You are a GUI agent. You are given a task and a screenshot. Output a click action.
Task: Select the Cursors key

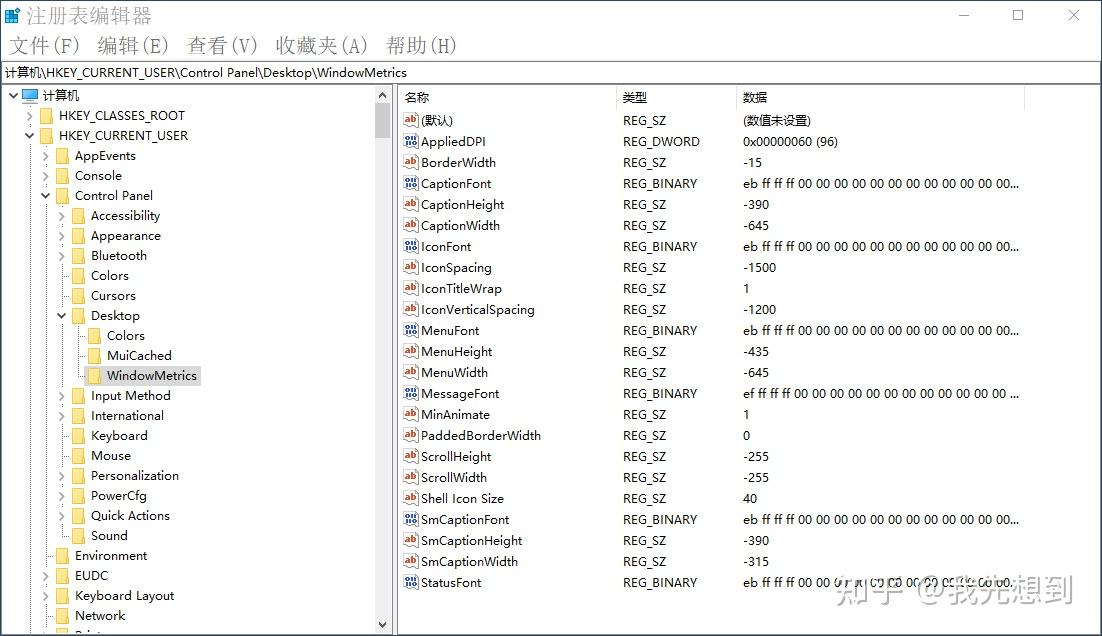(x=113, y=296)
